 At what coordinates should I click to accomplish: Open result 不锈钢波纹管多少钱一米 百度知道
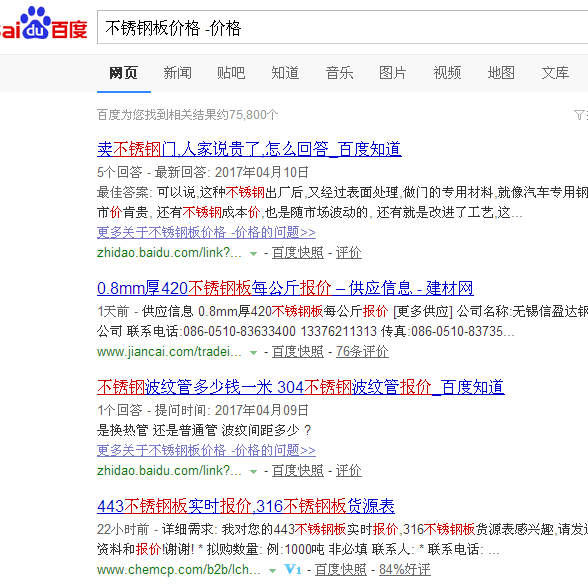point(301,387)
